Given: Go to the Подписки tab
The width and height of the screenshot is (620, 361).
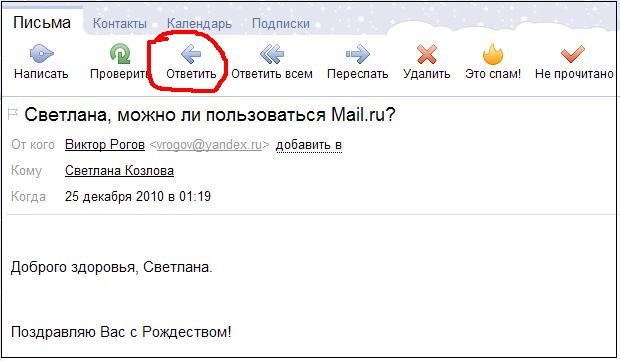Looking at the screenshot, I should (x=281, y=23).
